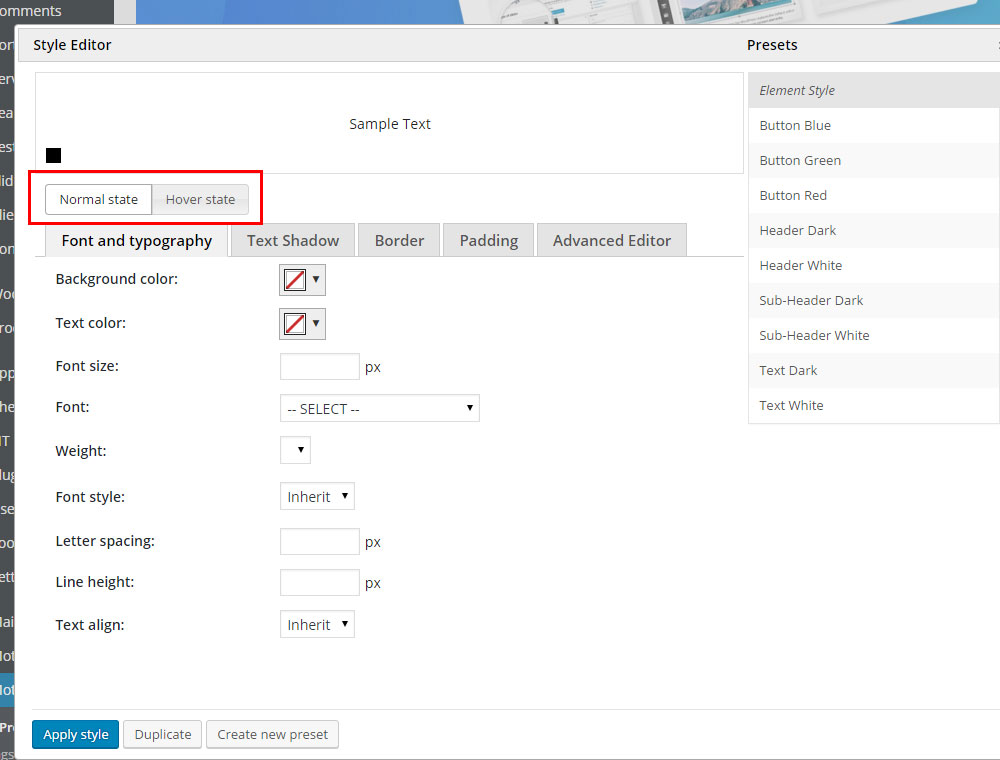Click the Sample Text preview
The image size is (1000, 760).
[390, 124]
